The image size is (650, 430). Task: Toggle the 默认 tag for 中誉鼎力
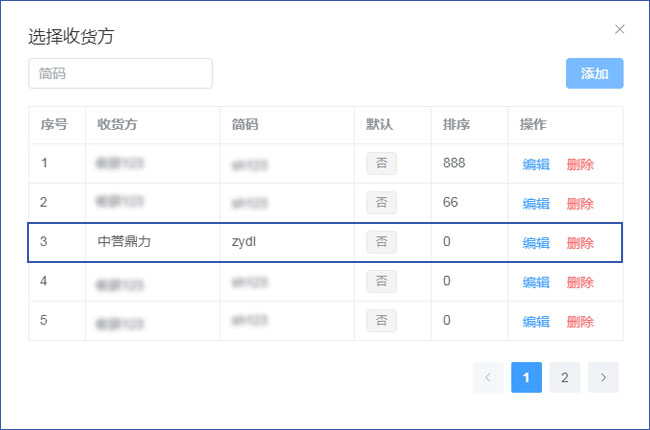click(381, 242)
